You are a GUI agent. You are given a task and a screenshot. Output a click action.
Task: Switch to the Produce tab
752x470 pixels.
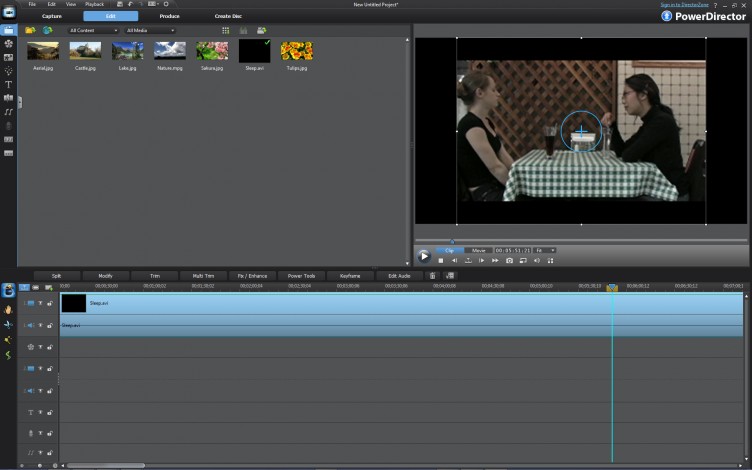pyautogui.click(x=169, y=16)
